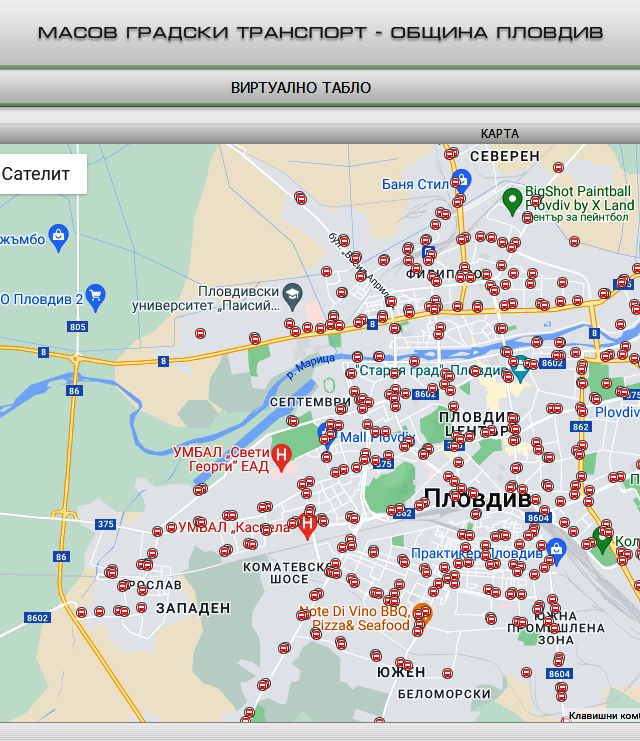Click the bus stop left of УМБАЛ Каспела label
The height and width of the screenshot is (741, 640).
pos(171,527)
